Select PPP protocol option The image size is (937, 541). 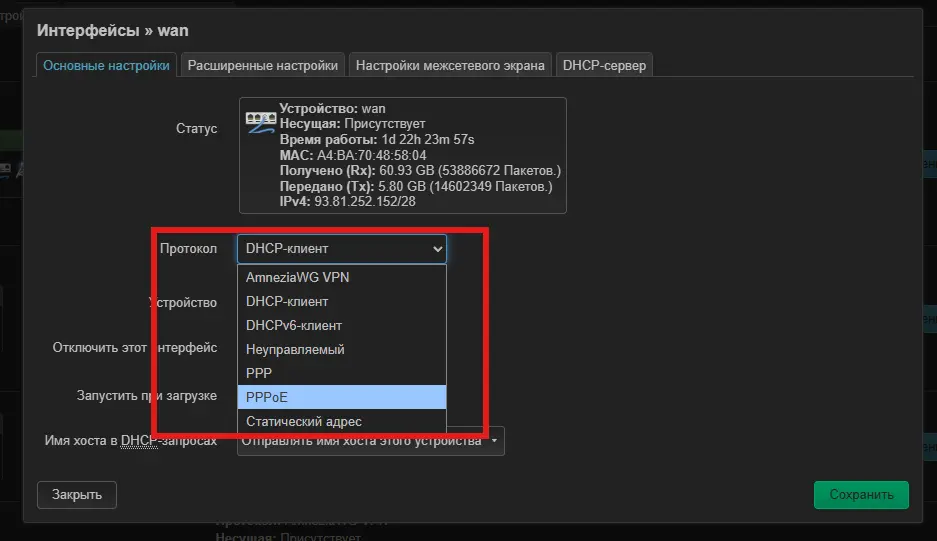(x=342, y=373)
